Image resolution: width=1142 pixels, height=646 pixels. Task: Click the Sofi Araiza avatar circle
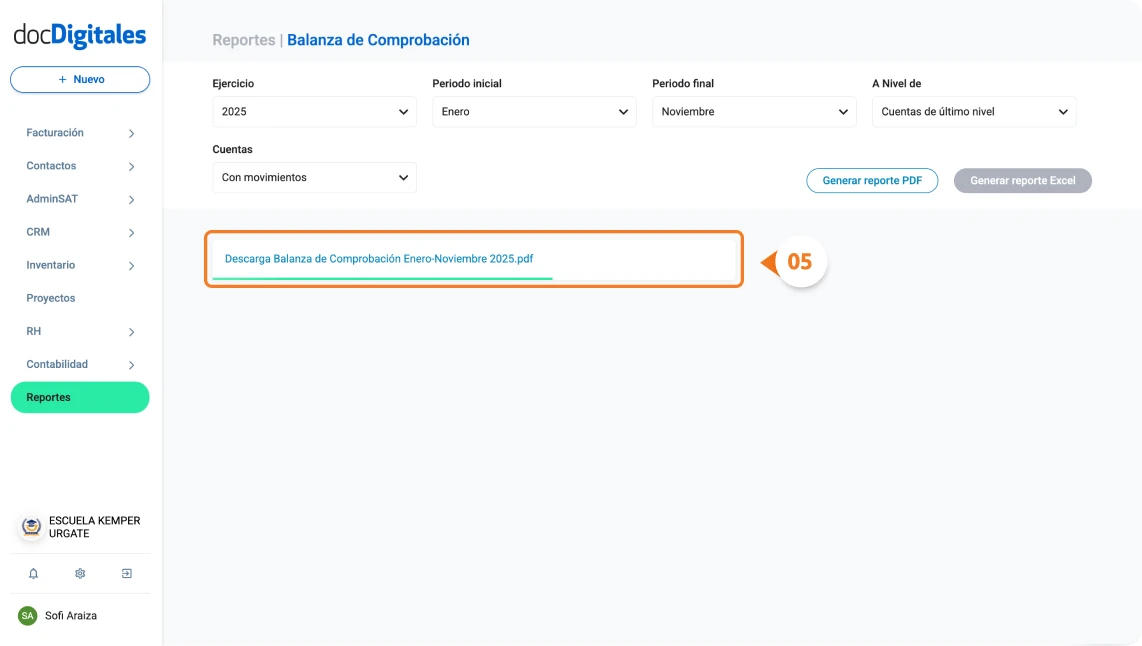[x=29, y=616]
